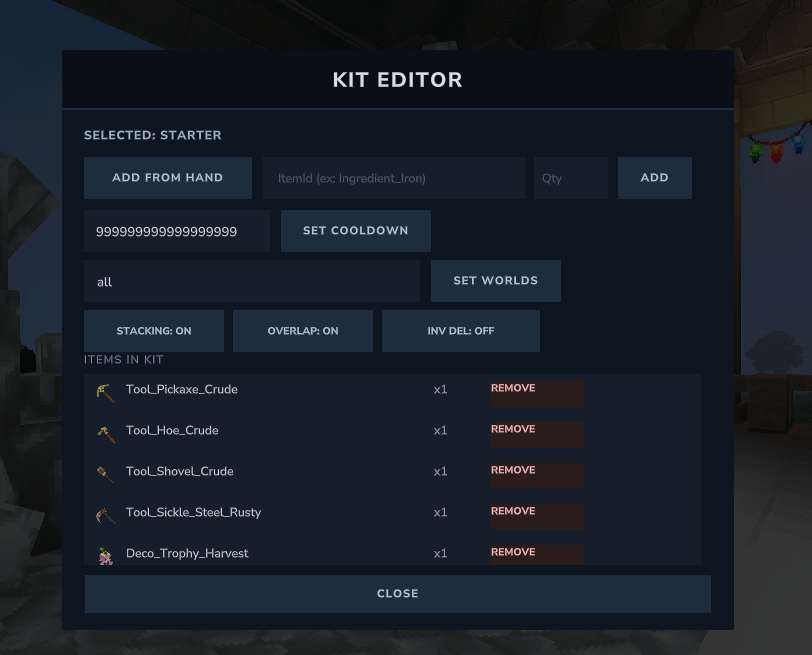The width and height of the screenshot is (812, 655).
Task: Close the Kit Editor with Close button
Action: (397, 594)
